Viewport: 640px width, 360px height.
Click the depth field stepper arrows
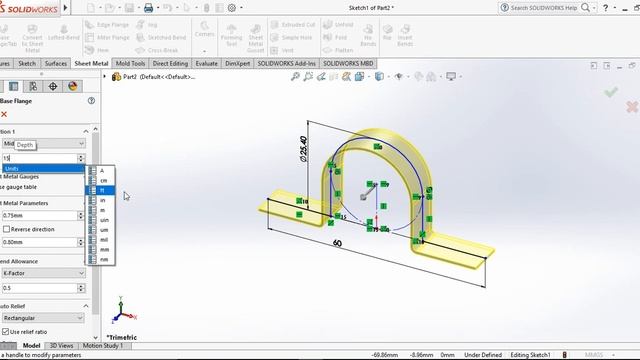[81, 158]
